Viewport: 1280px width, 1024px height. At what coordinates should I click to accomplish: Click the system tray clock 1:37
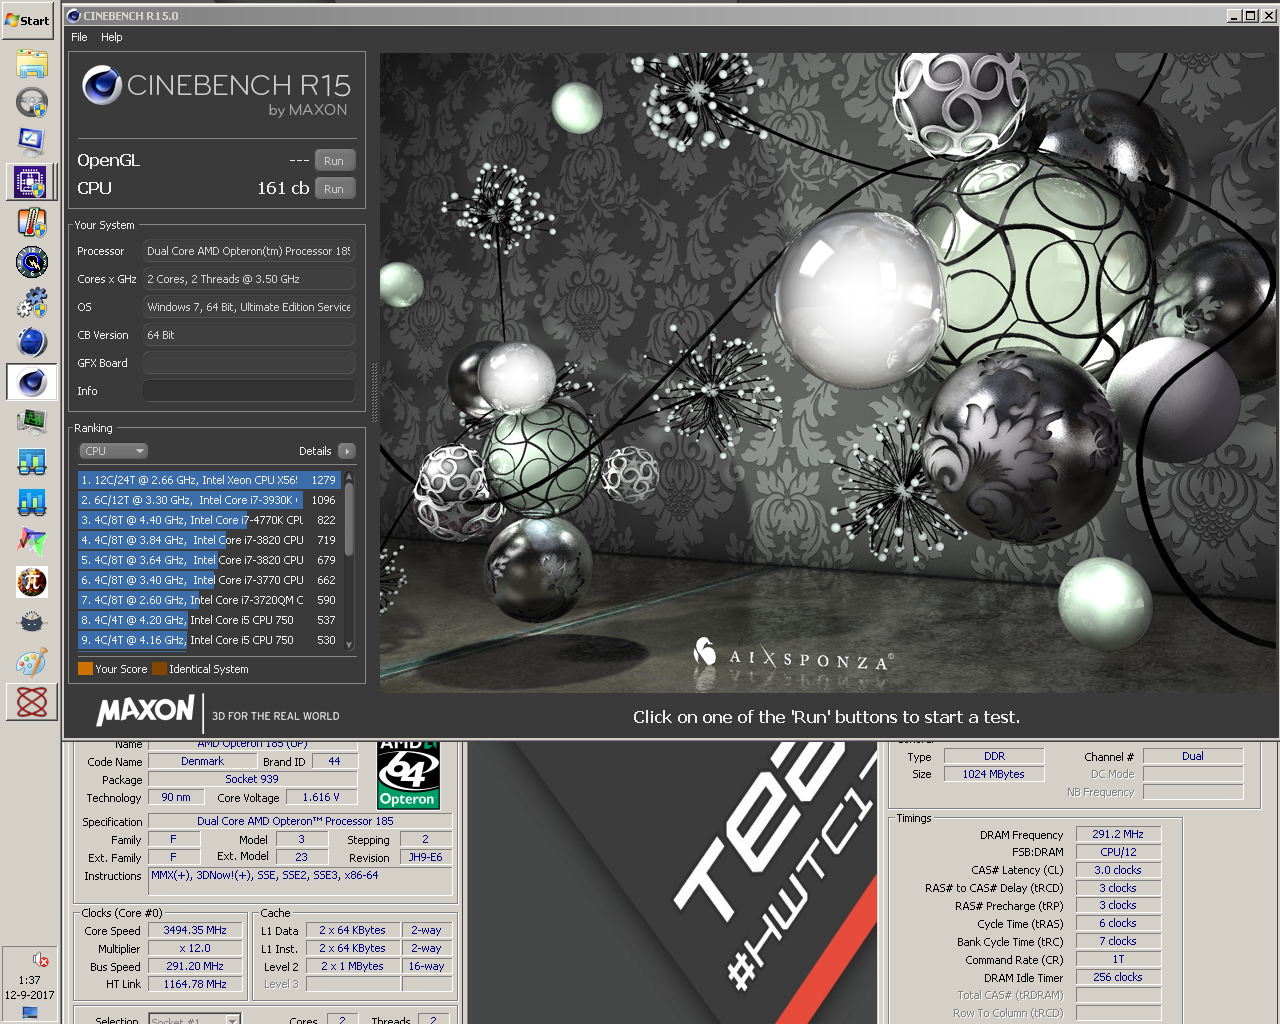(29, 980)
